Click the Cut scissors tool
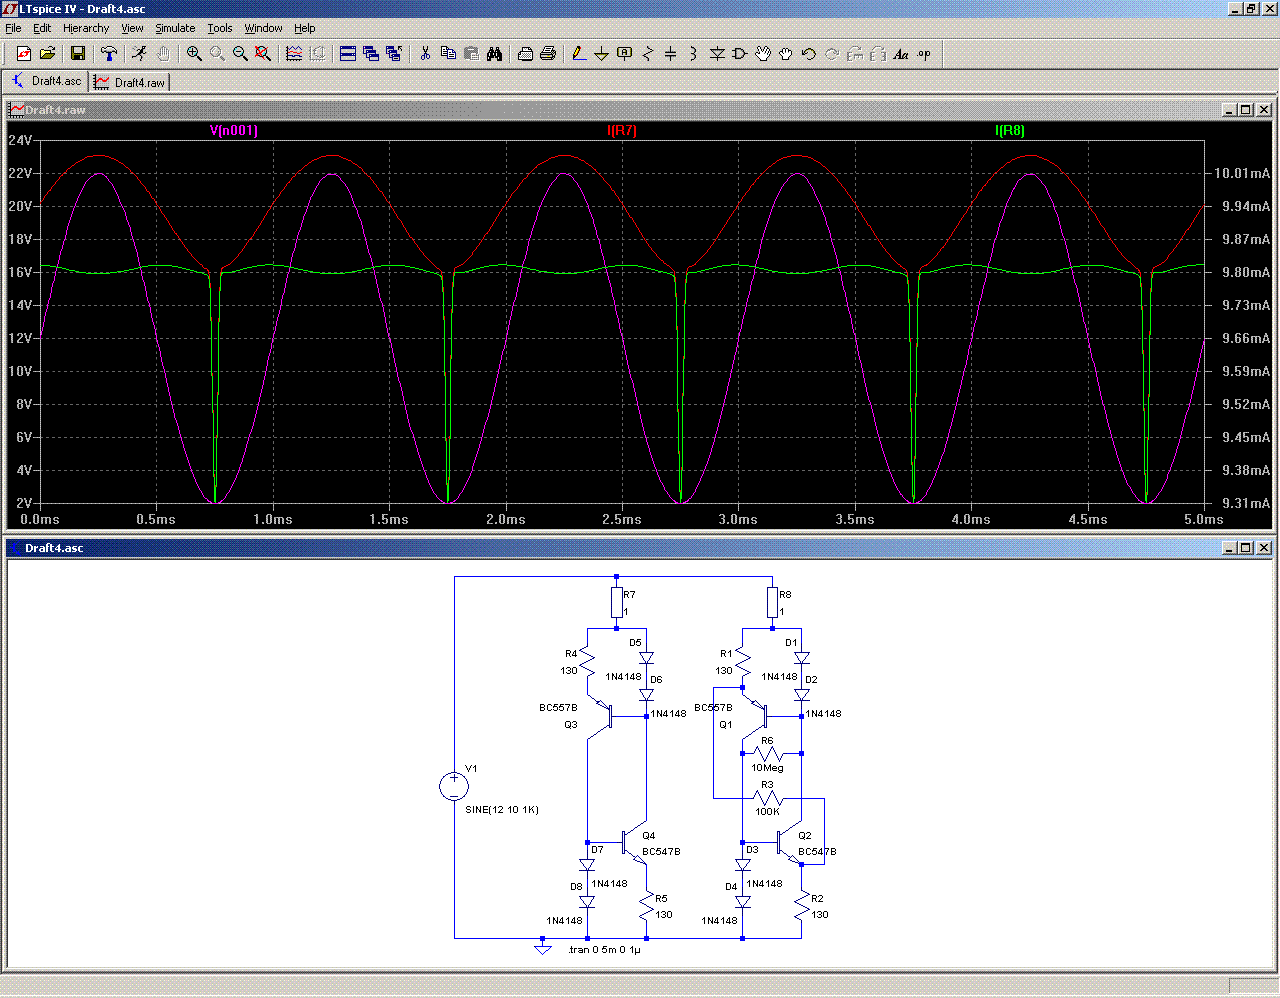Screen dimensions: 1280x998 click(425, 54)
